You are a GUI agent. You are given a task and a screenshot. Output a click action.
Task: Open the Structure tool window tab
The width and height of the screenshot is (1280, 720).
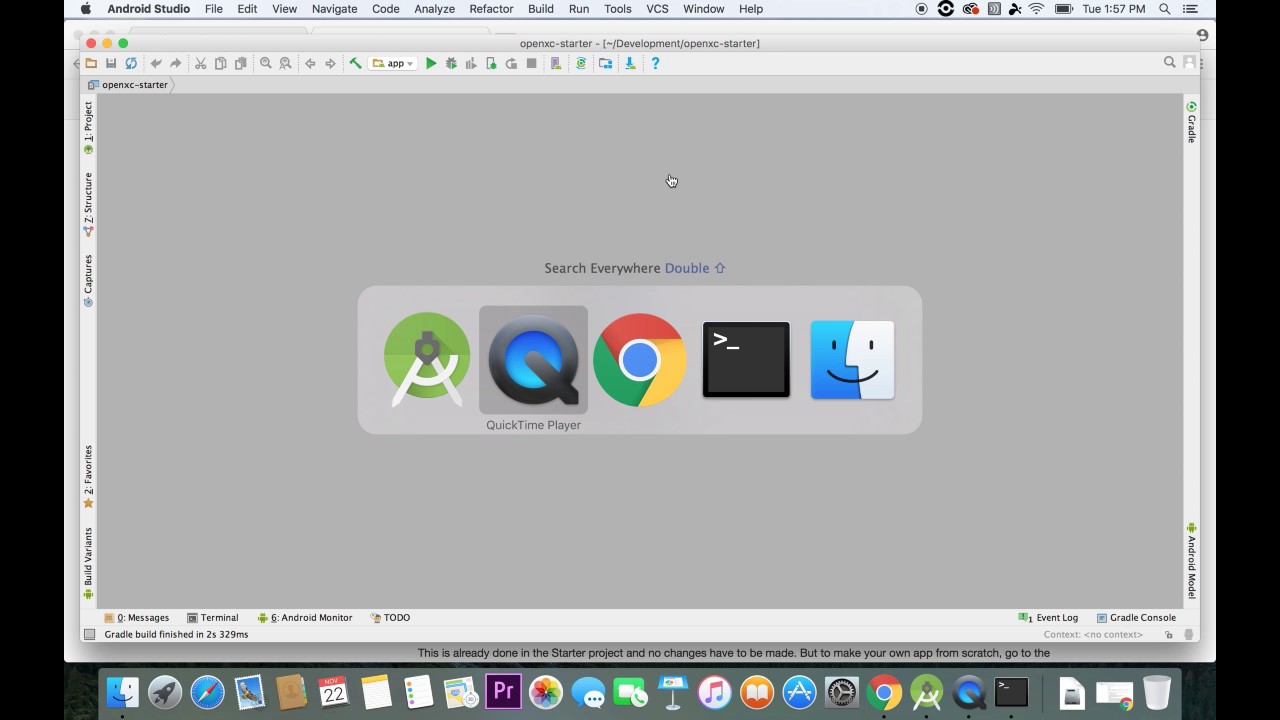(88, 204)
